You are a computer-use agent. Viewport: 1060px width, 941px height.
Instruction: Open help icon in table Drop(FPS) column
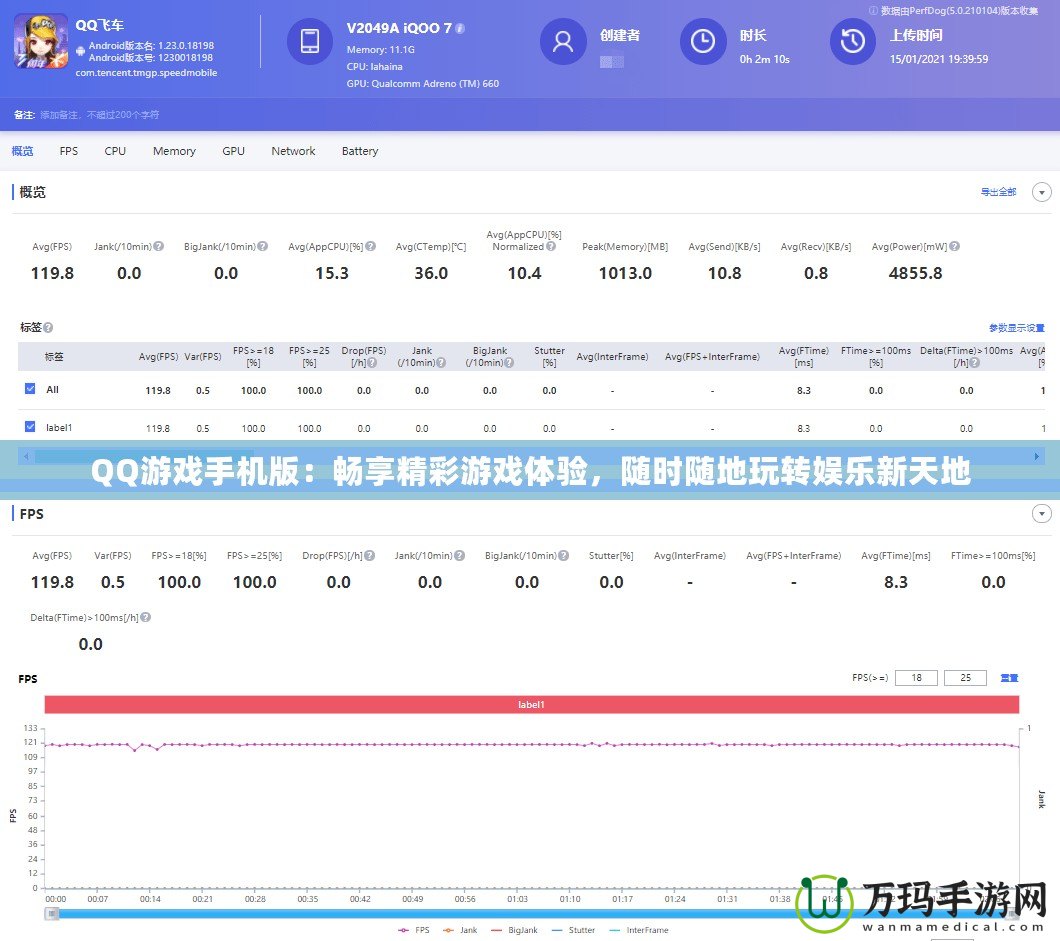pyautogui.click(x=372, y=363)
